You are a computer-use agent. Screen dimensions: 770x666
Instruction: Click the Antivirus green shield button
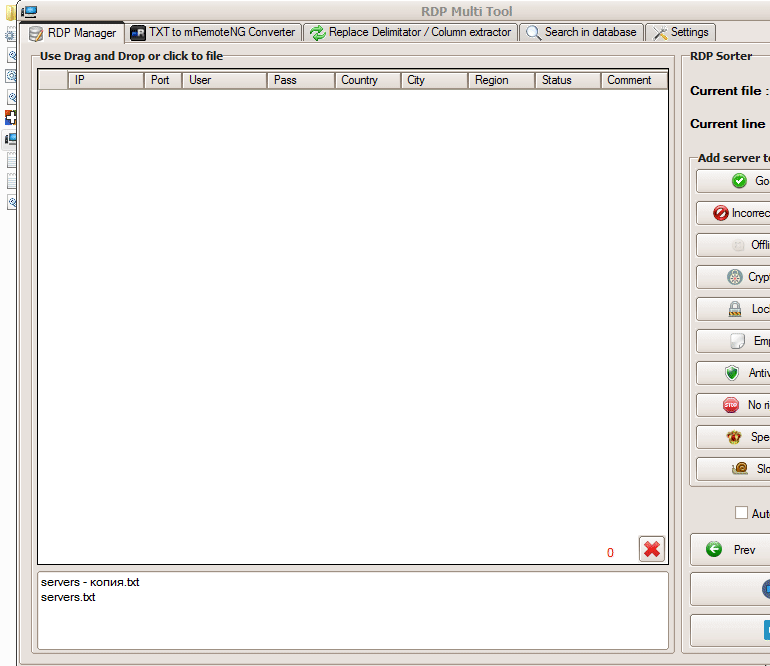tap(733, 373)
